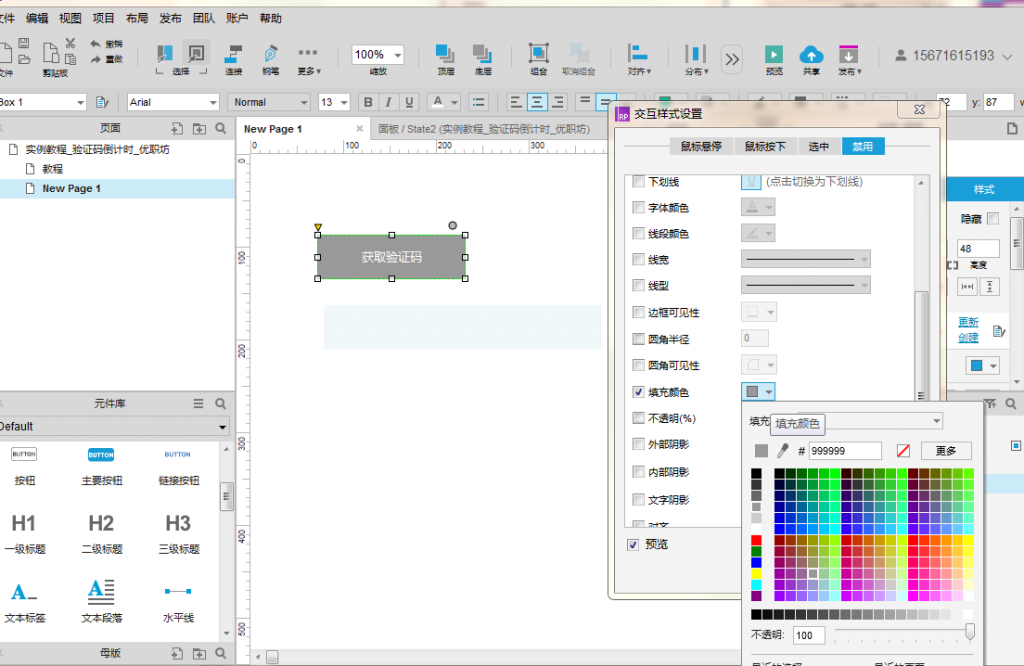Click the no-fill red slash icon
The width and height of the screenshot is (1024, 666).
pyautogui.click(x=904, y=451)
